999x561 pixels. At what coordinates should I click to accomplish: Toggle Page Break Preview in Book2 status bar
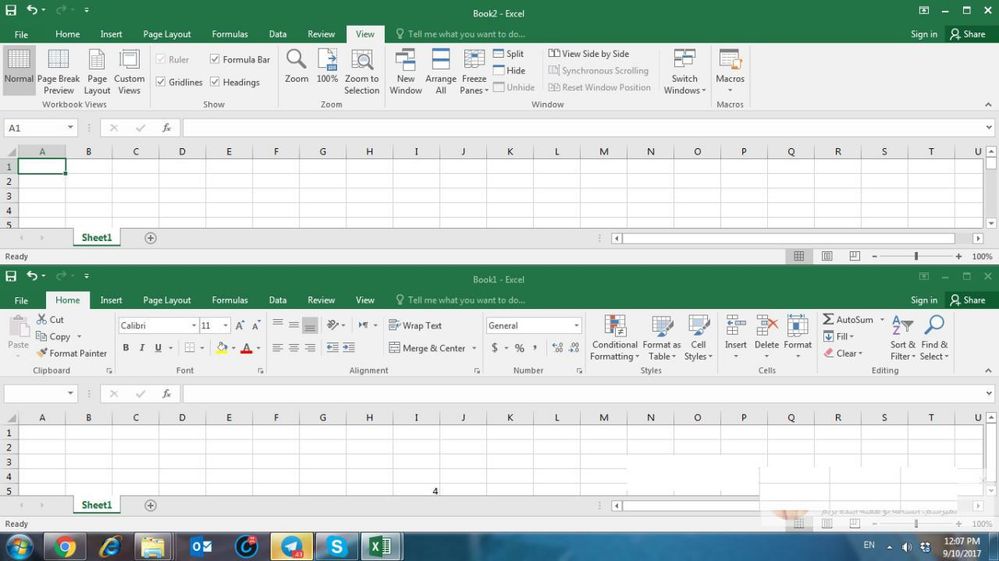(x=854, y=256)
